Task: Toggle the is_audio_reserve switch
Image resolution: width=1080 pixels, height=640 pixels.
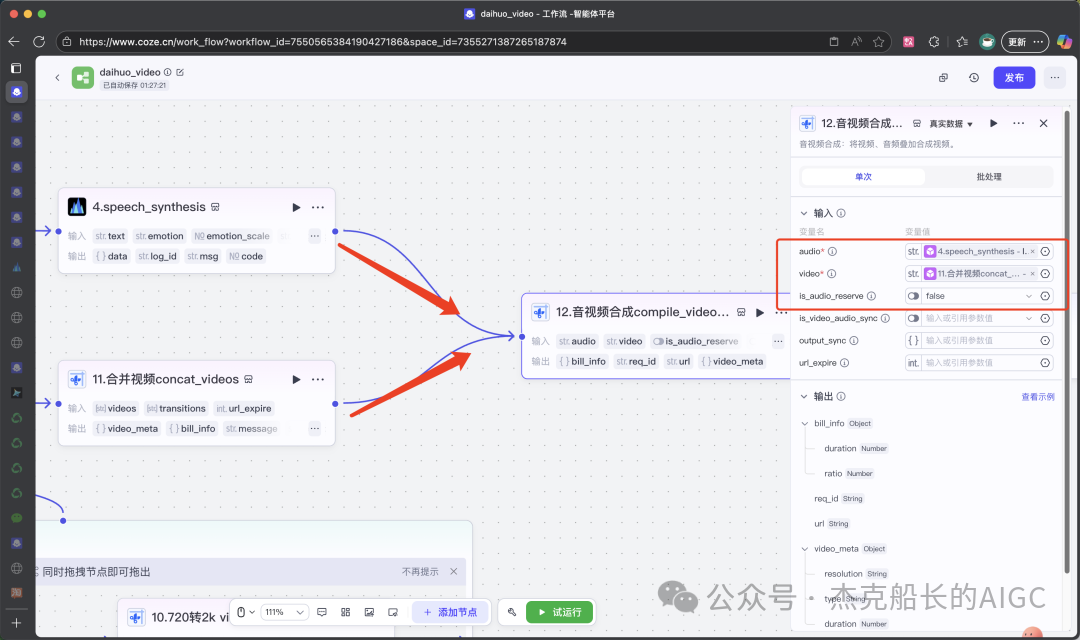Action: [913, 296]
